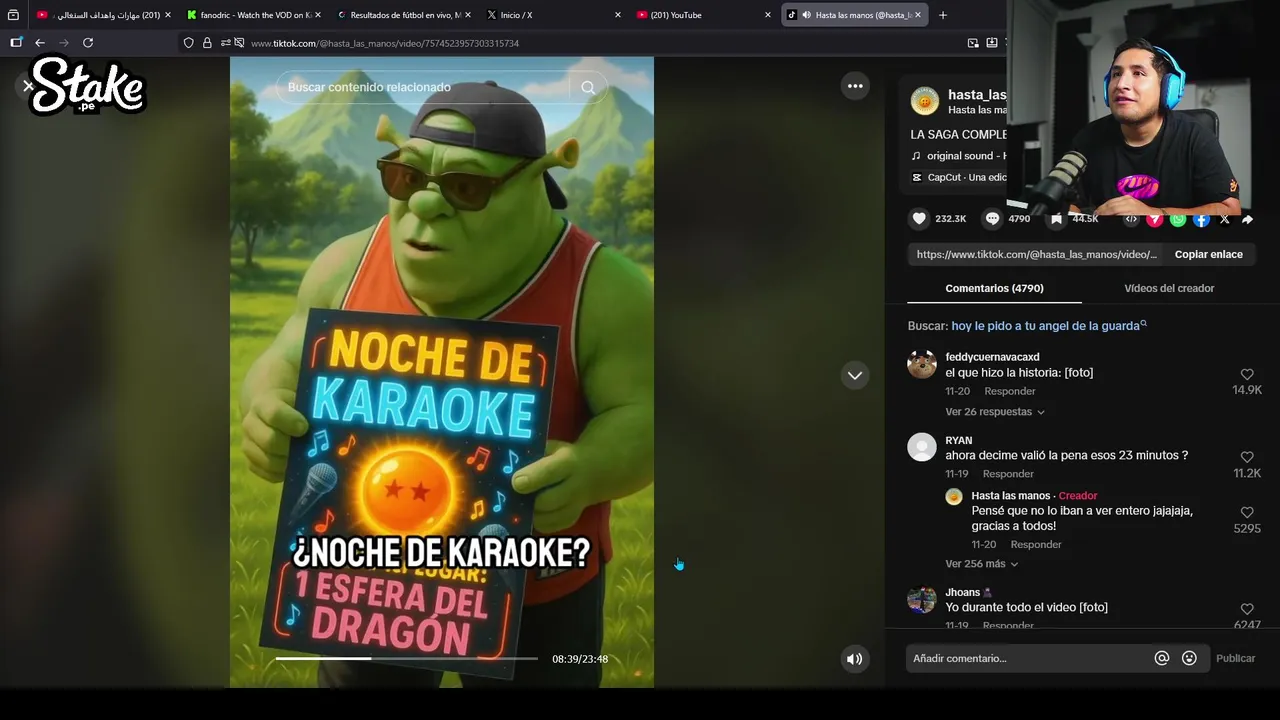The height and width of the screenshot is (720, 1280).
Task: Switch to Inicio / X browser tab
Action: click(554, 15)
